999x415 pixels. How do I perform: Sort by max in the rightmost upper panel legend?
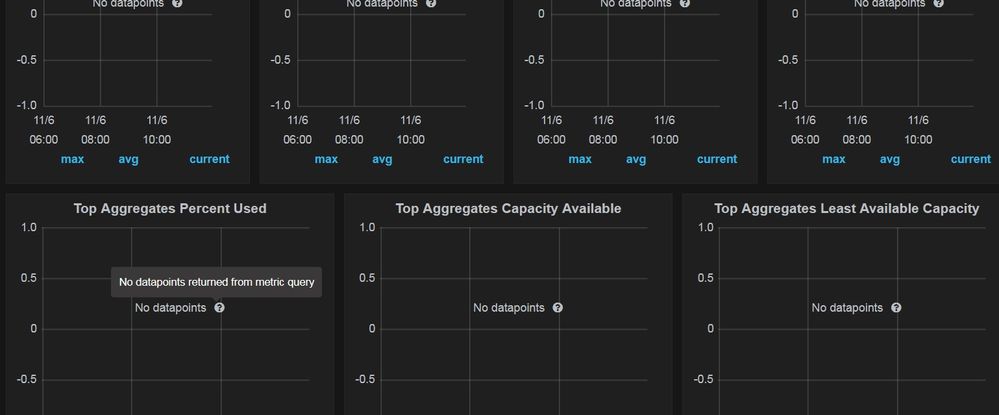coord(834,159)
